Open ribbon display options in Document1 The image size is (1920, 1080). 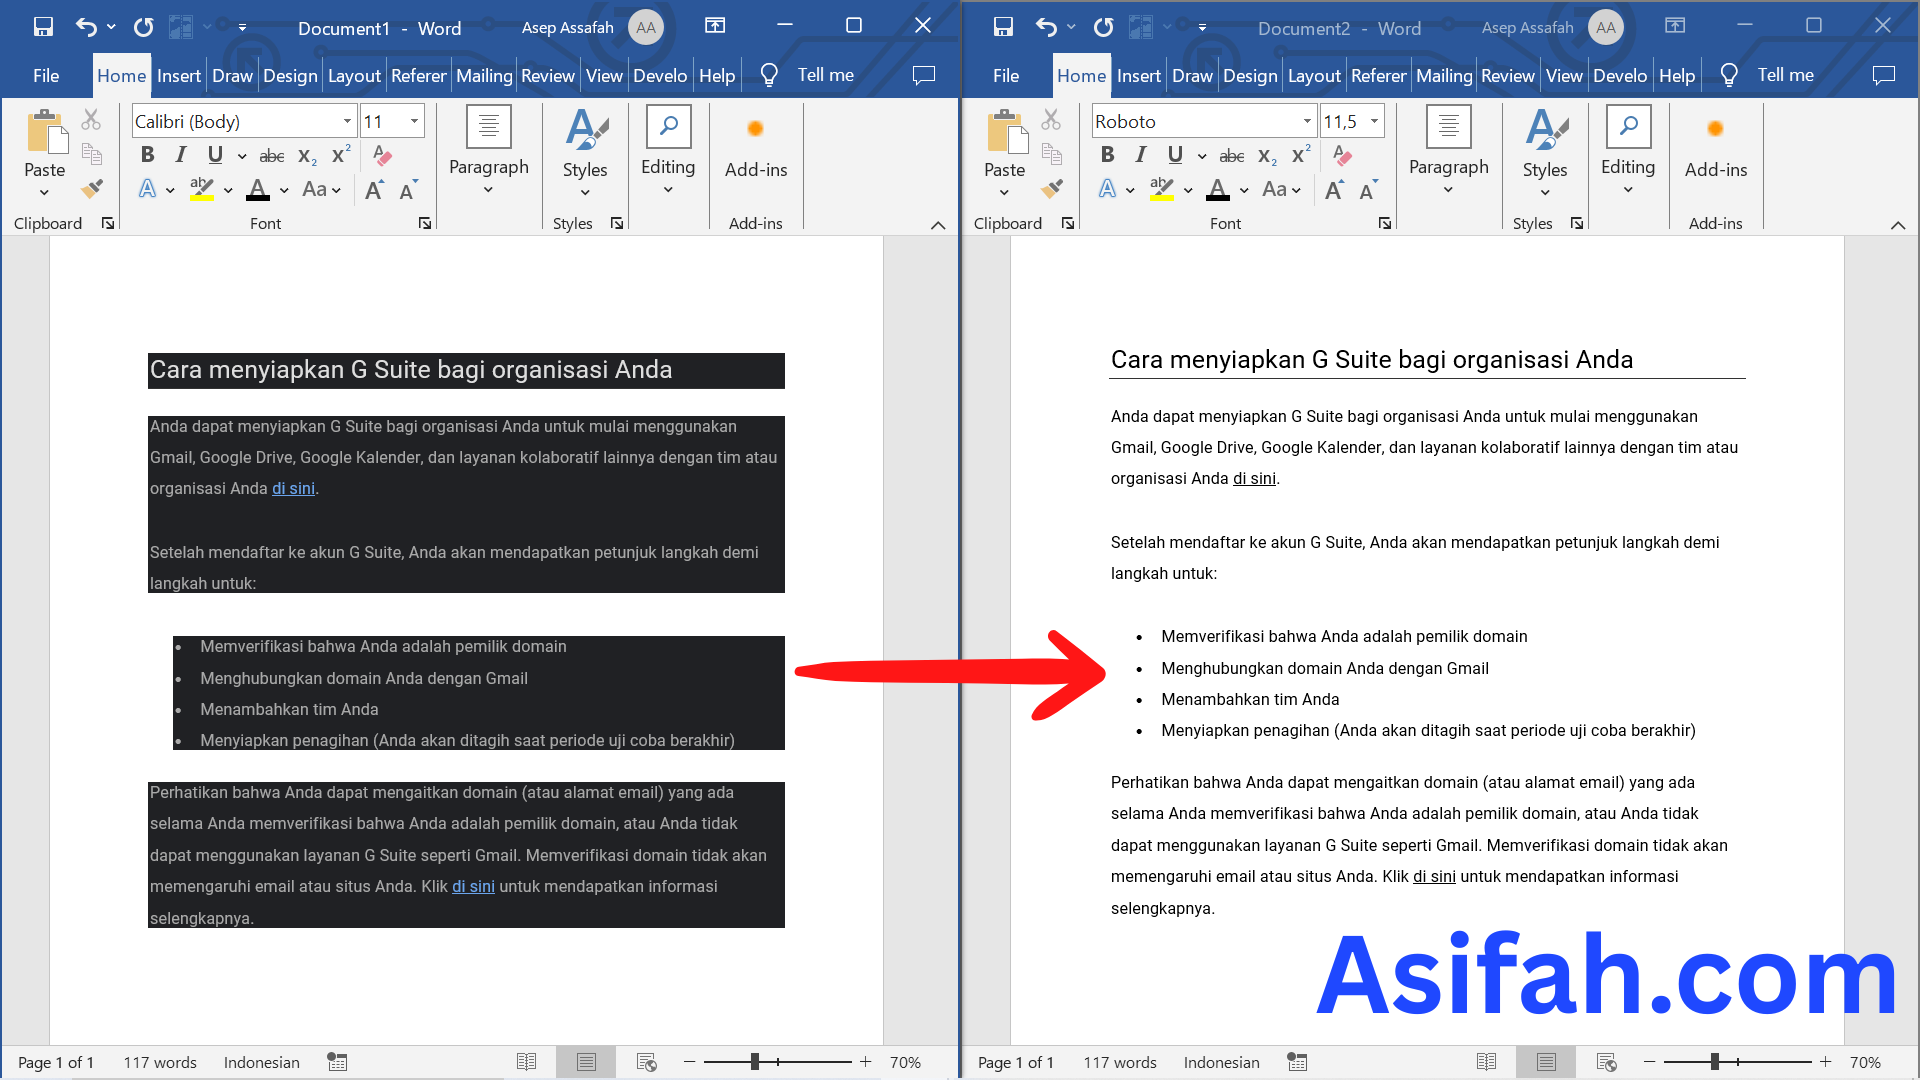click(x=715, y=26)
